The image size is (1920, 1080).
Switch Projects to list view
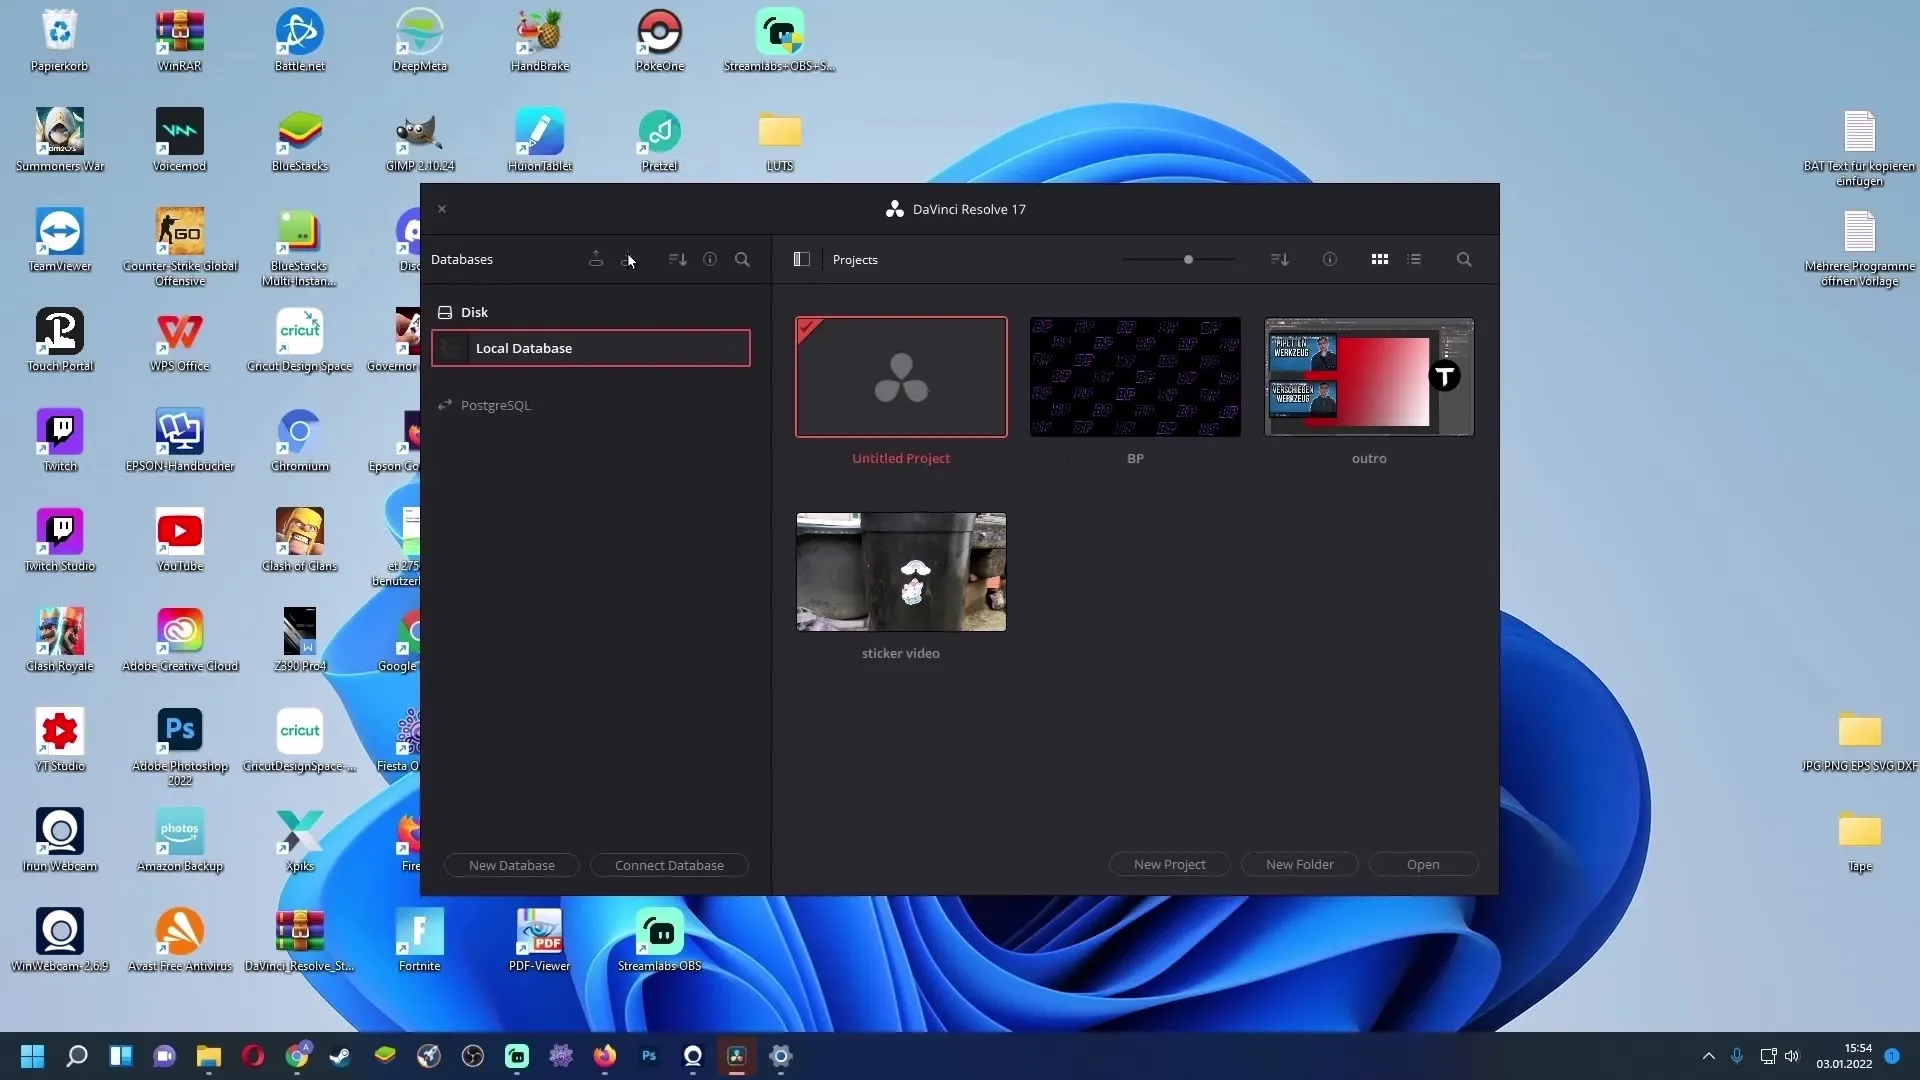[x=1414, y=259]
